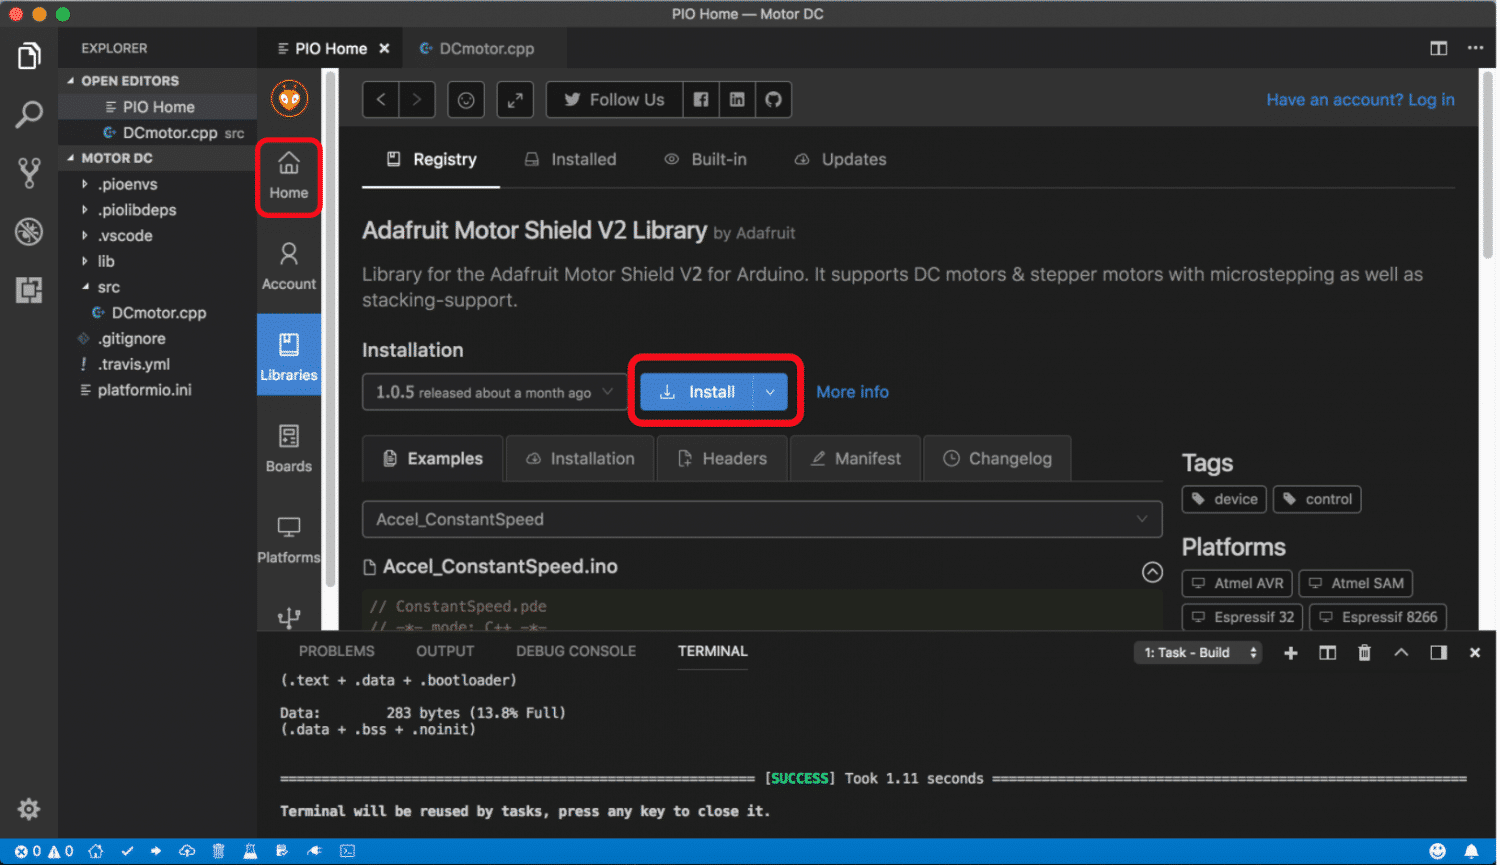This screenshot has height=865, width=1500.
Task: Open the Changelog tab
Action: [x=997, y=458]
